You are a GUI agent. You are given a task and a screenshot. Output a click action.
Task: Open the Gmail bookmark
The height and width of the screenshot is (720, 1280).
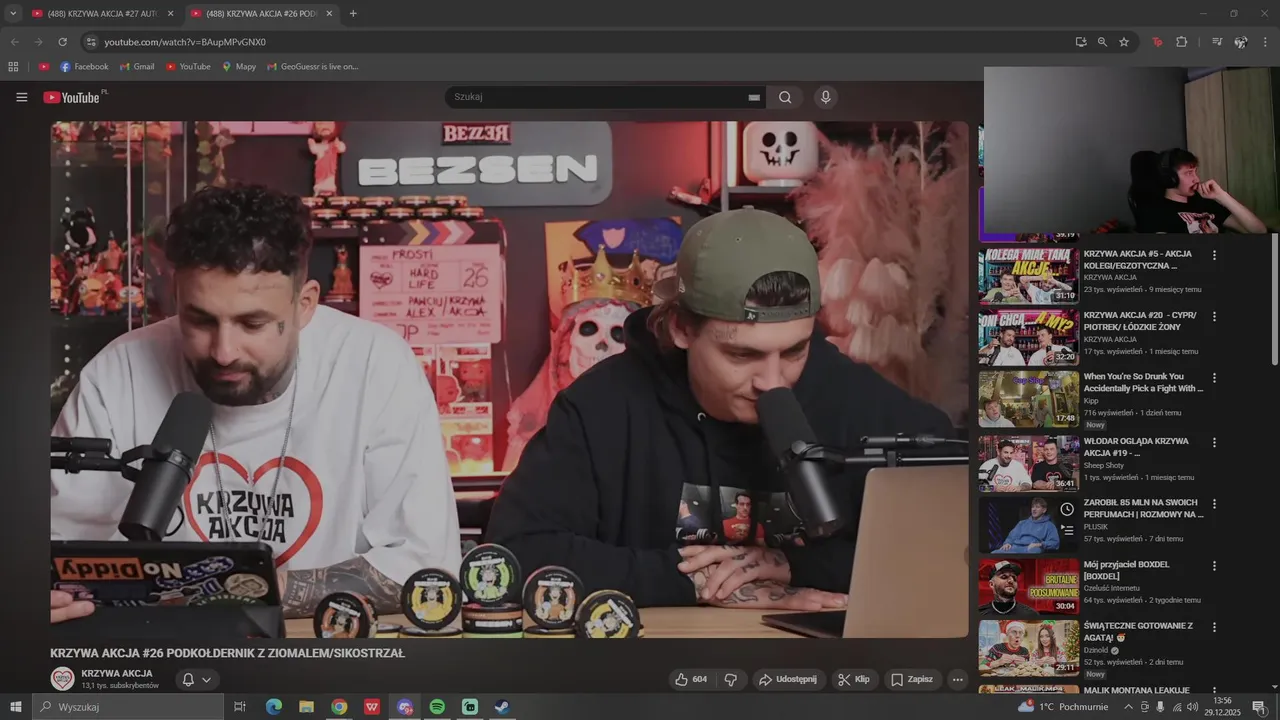click(137, 67)
